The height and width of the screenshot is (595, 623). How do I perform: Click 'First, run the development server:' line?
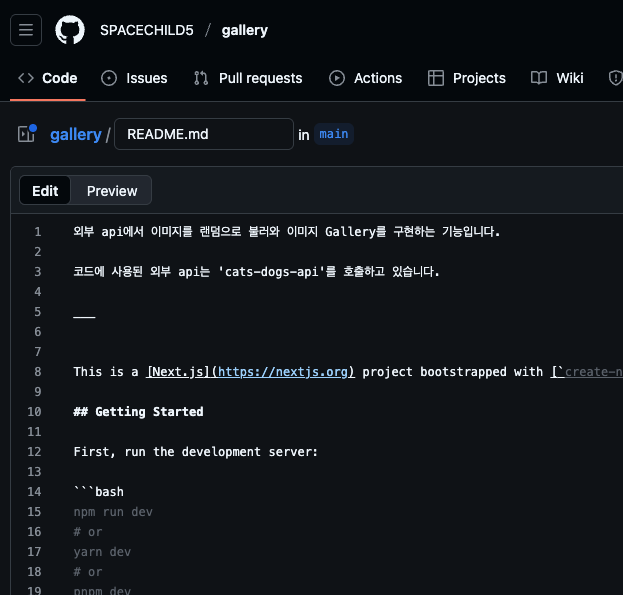coord(195,452)
